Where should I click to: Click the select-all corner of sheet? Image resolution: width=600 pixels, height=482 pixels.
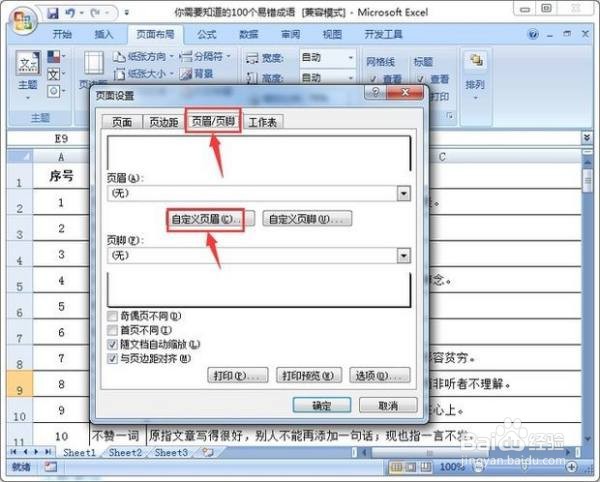pos(20,156)
